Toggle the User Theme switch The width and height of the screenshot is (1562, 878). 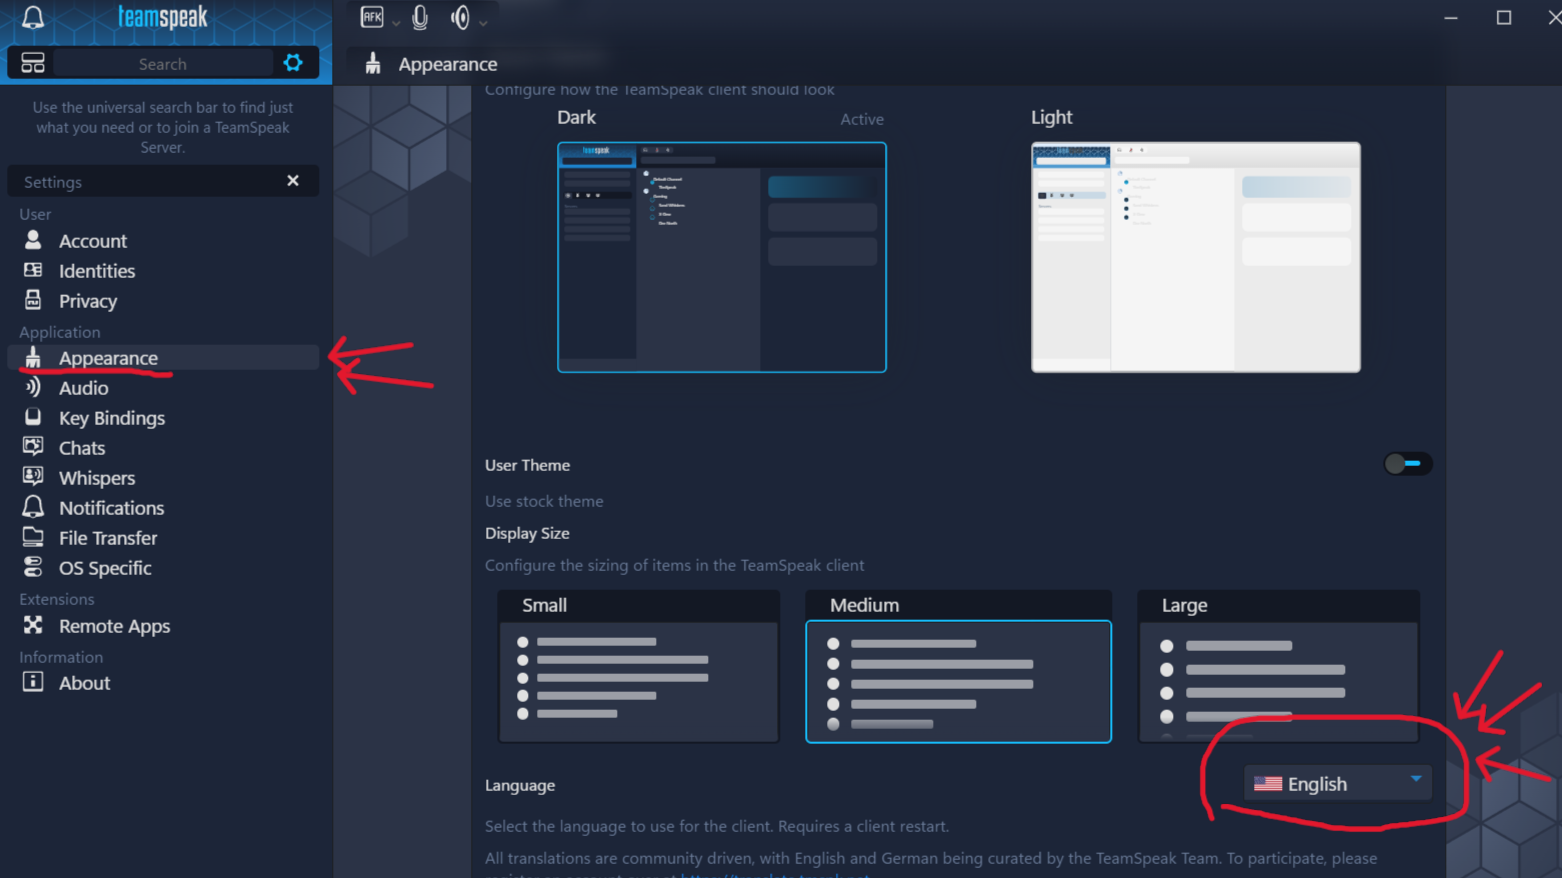point(1408,464)
